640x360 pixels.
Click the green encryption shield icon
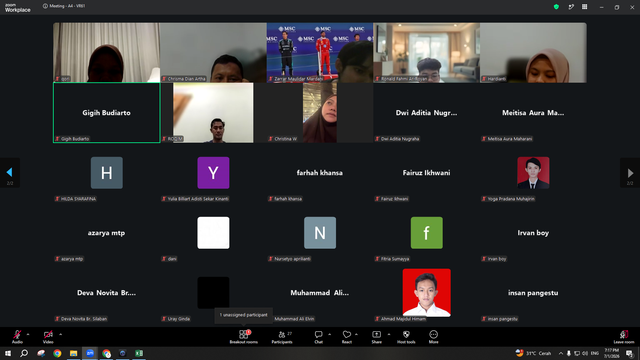click(x=556, y=7)
